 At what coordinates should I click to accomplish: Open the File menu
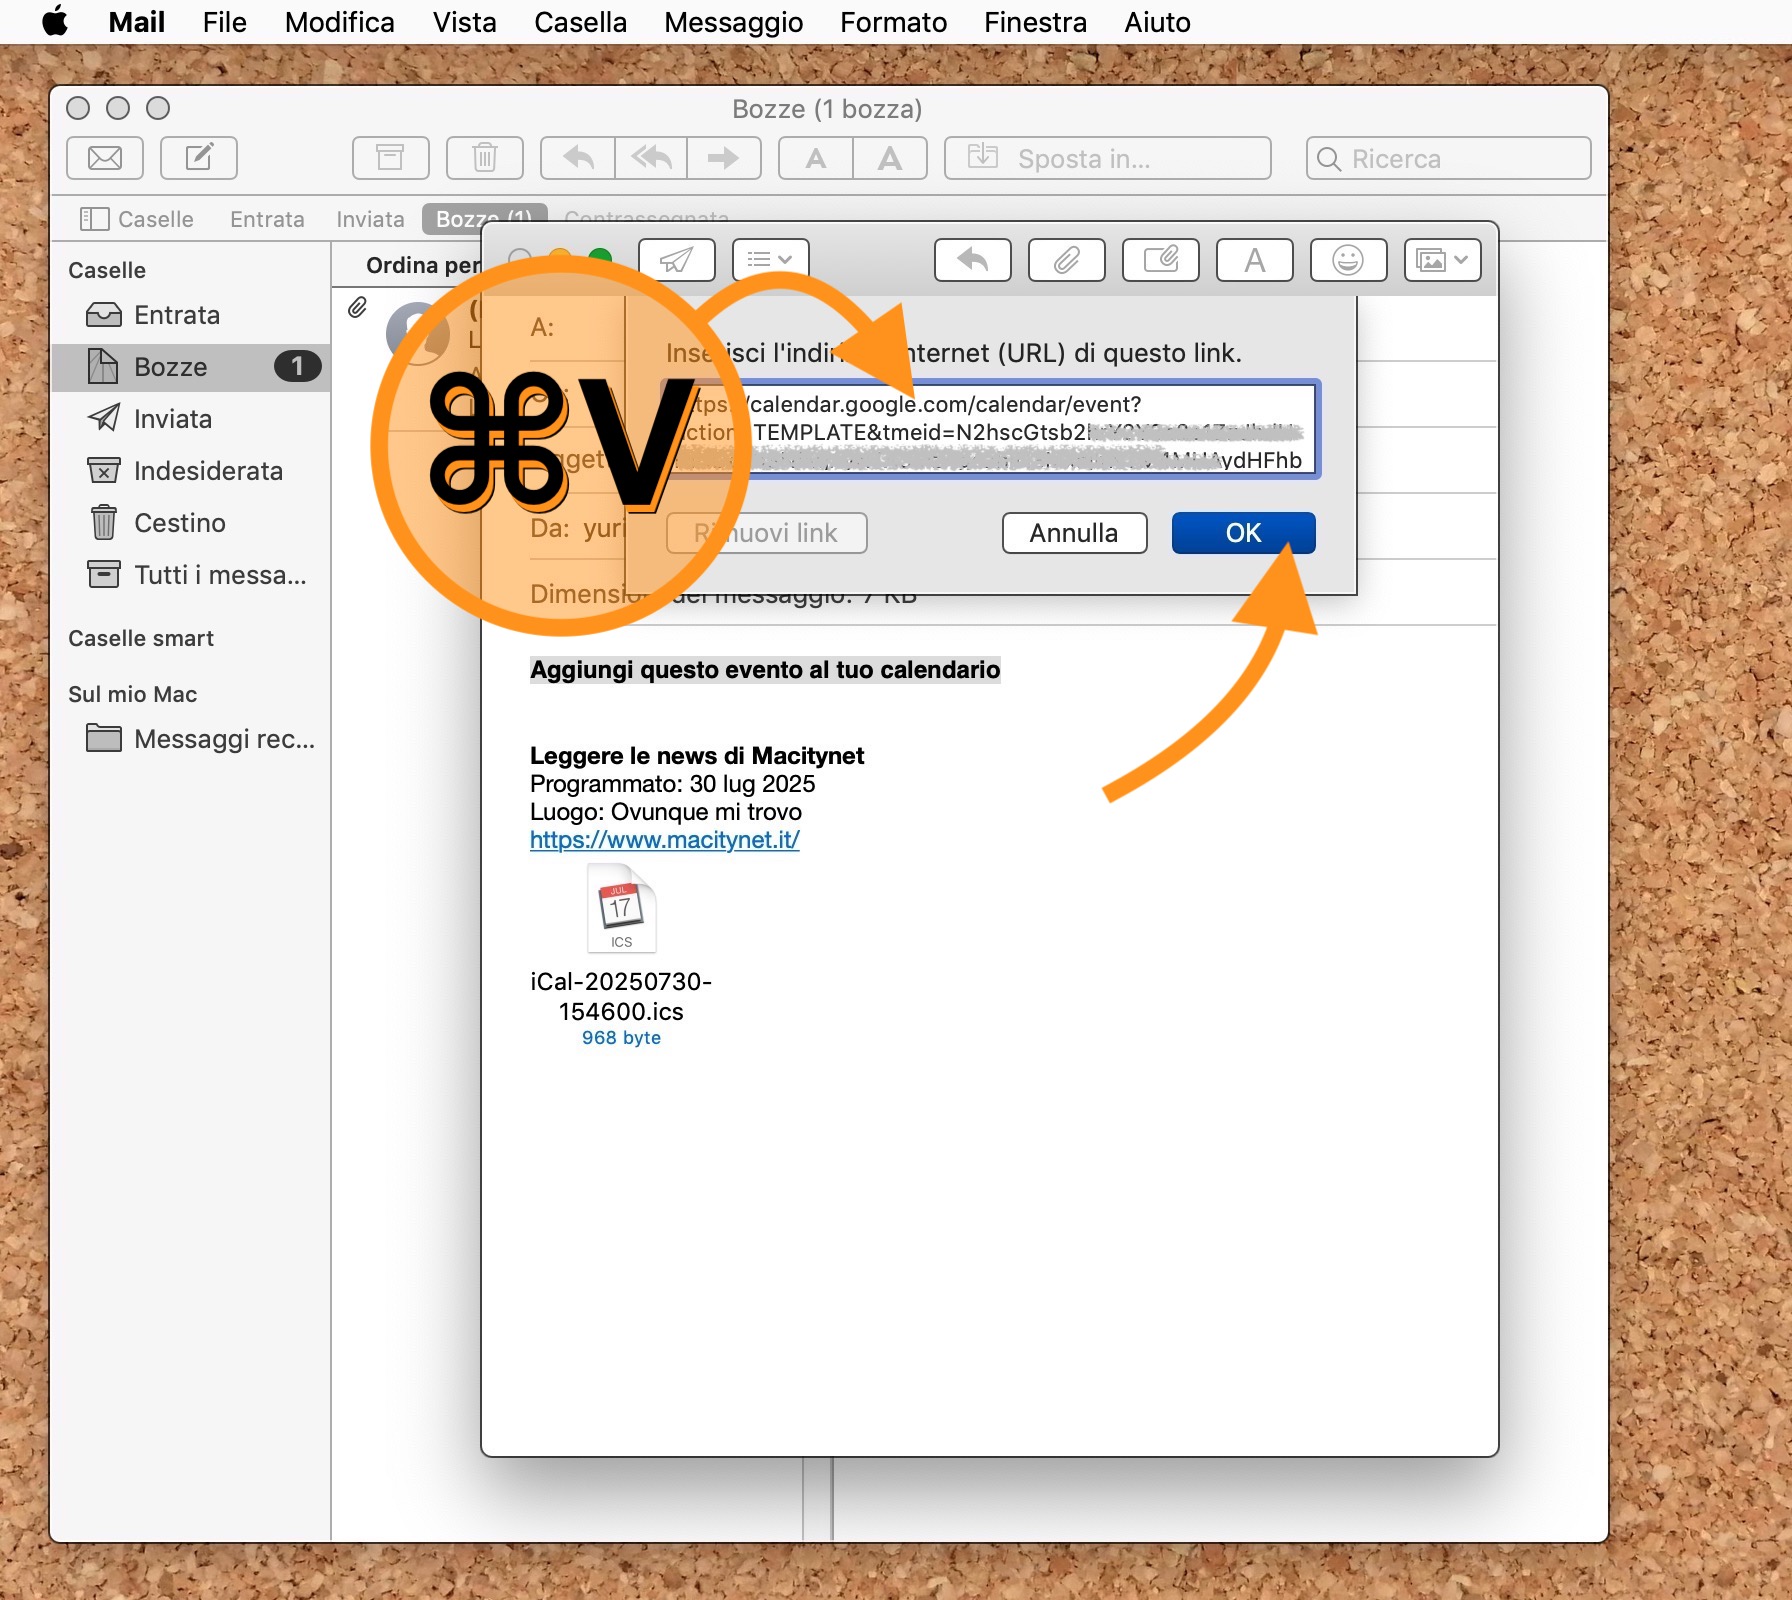(224, 22)
